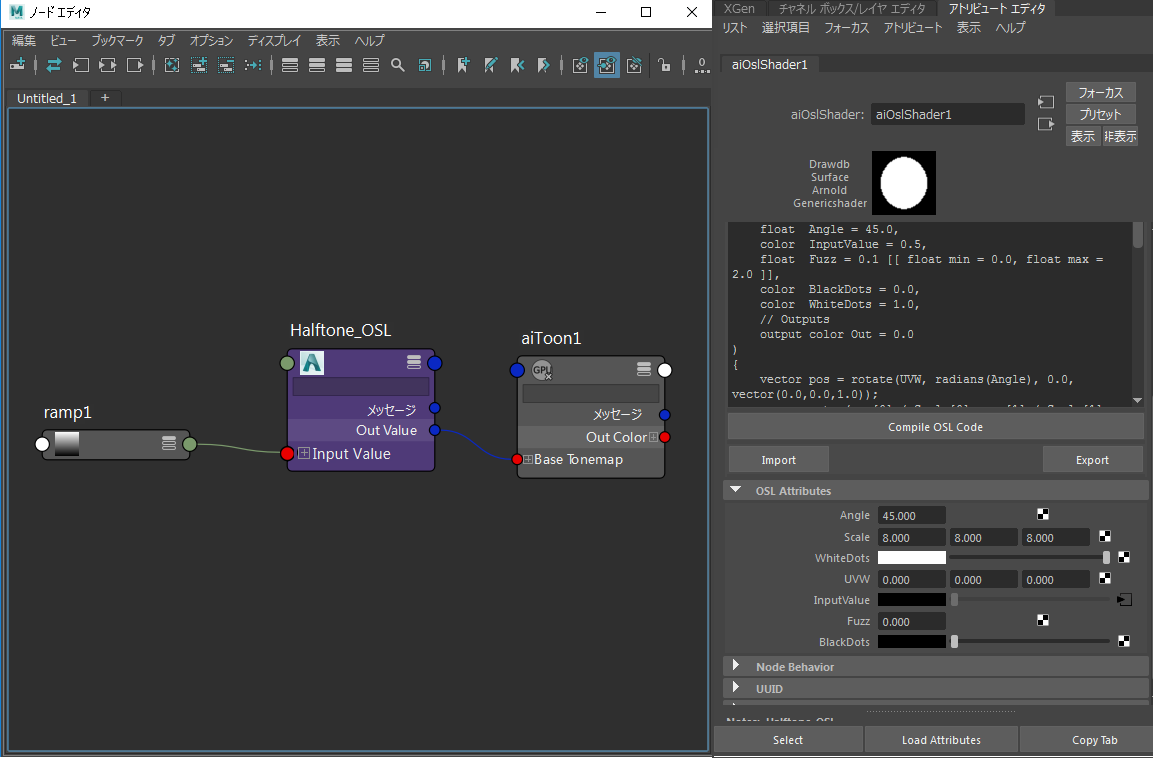
Task: Toggle view mode icon on ramp1 node
Action: click(169, 443)
